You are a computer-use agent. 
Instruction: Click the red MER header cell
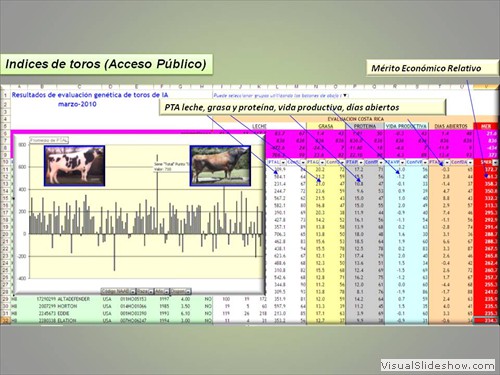(x=486, y=126)
